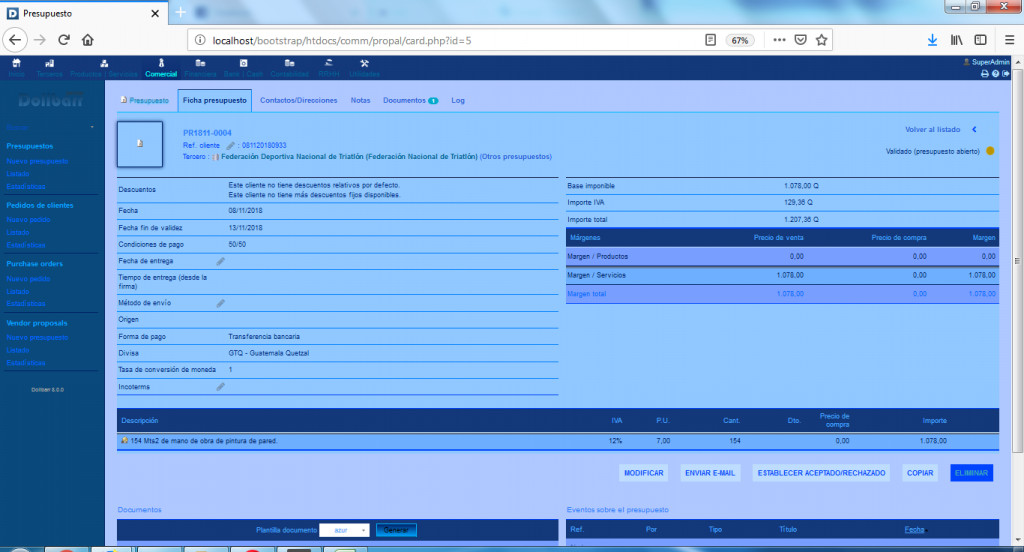Open the Bank | Cash top menu
Image resolution: width=1024 pixels, height=552 pixels.
tap(243, 67)
